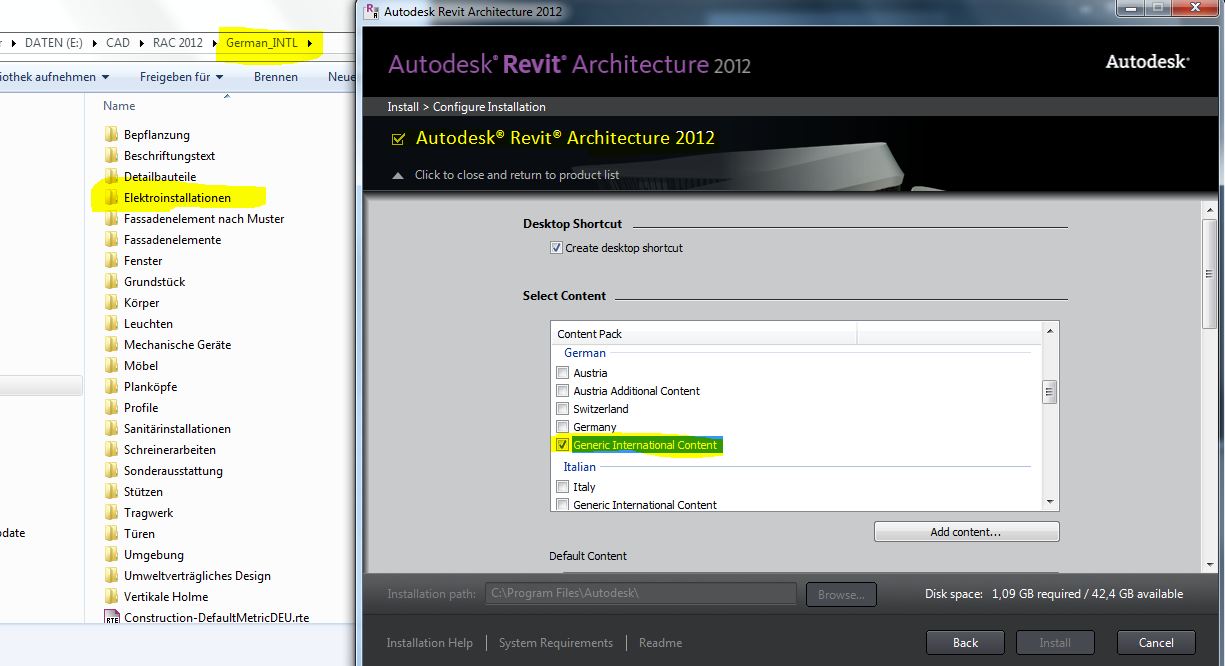Viewport: 1225px width, 666px height.
Task: Select the Vertikale Holme folder icon
Action: coord(111,597)
